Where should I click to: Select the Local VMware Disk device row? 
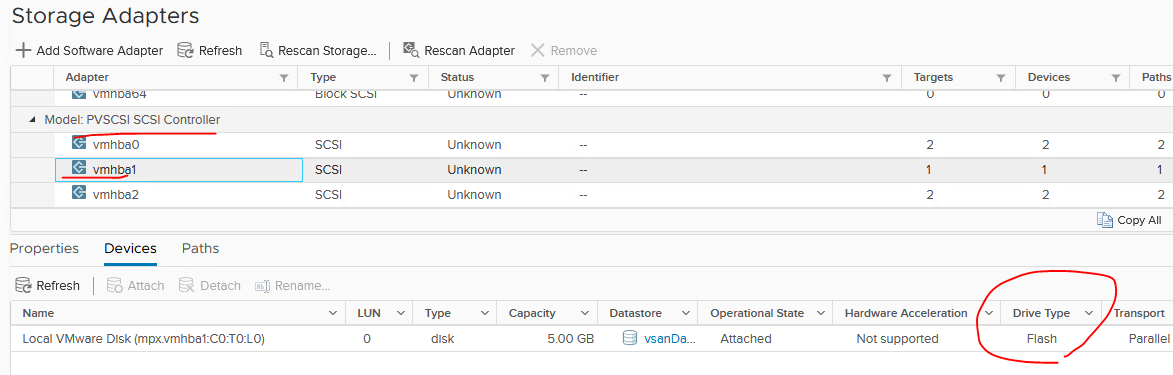[591, 338]
